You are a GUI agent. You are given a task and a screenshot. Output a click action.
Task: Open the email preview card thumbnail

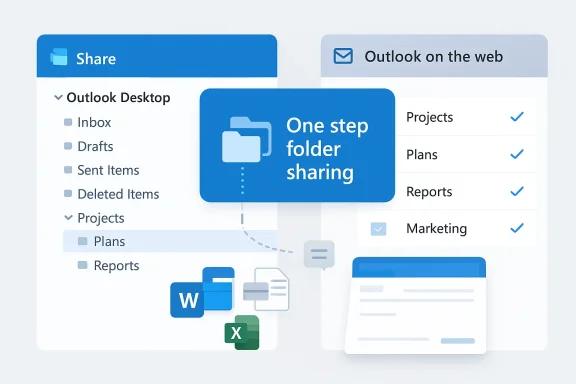(x=415, y=305)
